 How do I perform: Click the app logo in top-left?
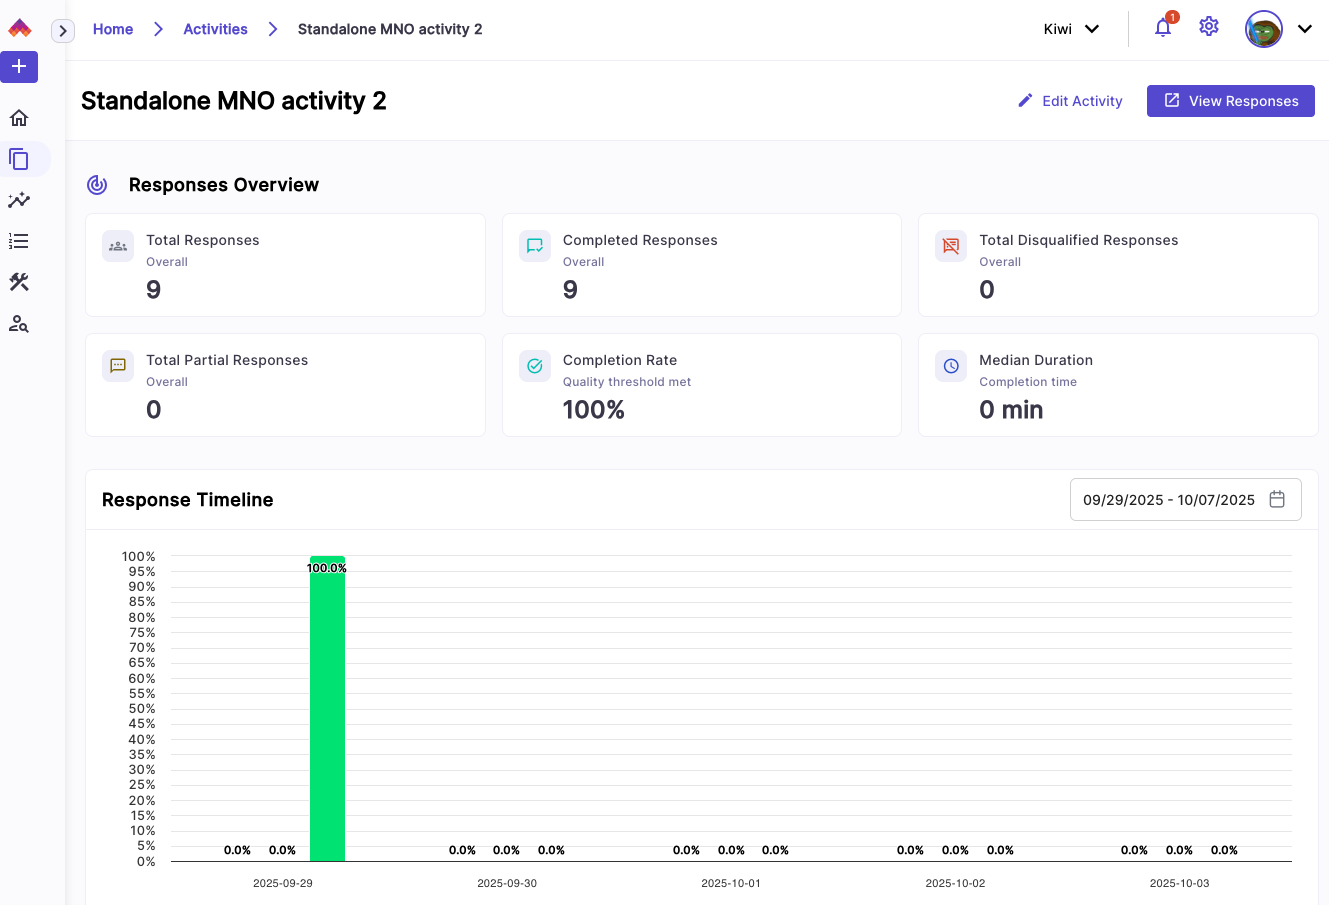[x=20, y=28]
